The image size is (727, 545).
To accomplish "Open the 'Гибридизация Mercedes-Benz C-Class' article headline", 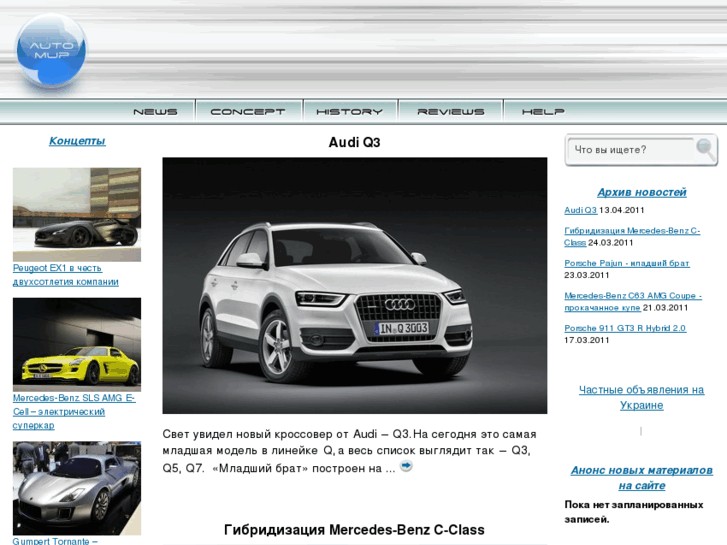I will pos(354,530).
